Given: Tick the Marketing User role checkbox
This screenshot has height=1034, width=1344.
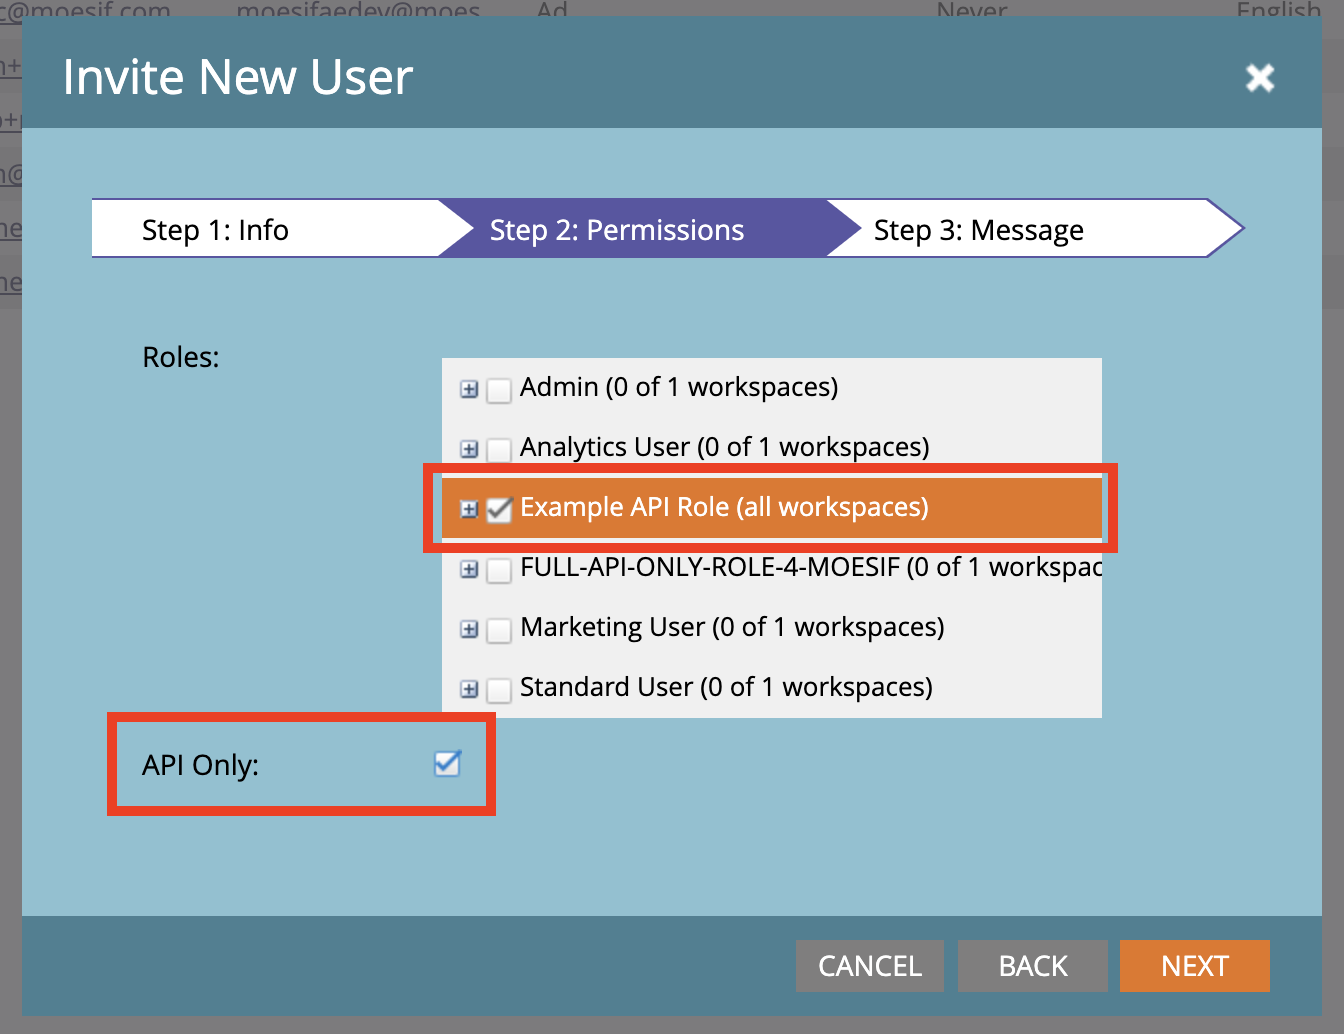Looking at the screenshot, I should pyautogui.click(x=499, y=630).
